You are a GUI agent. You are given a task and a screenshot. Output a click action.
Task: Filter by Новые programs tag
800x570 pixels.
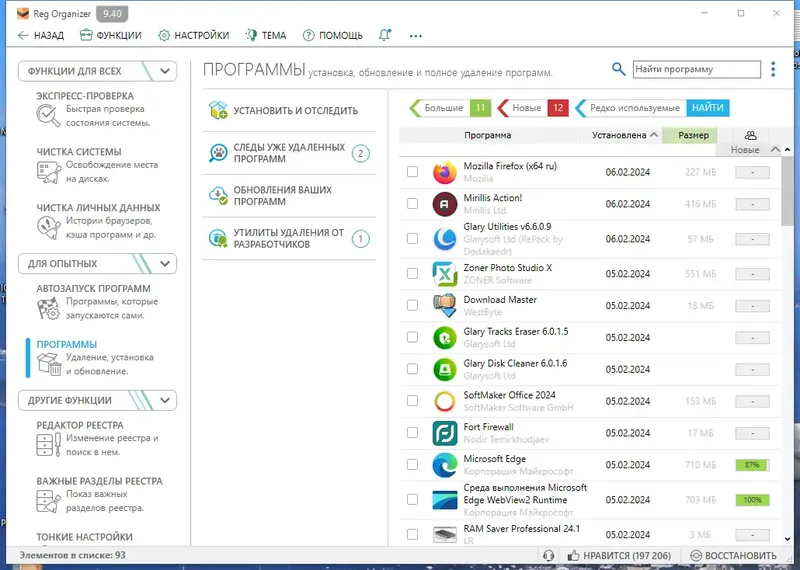(533, 108)
